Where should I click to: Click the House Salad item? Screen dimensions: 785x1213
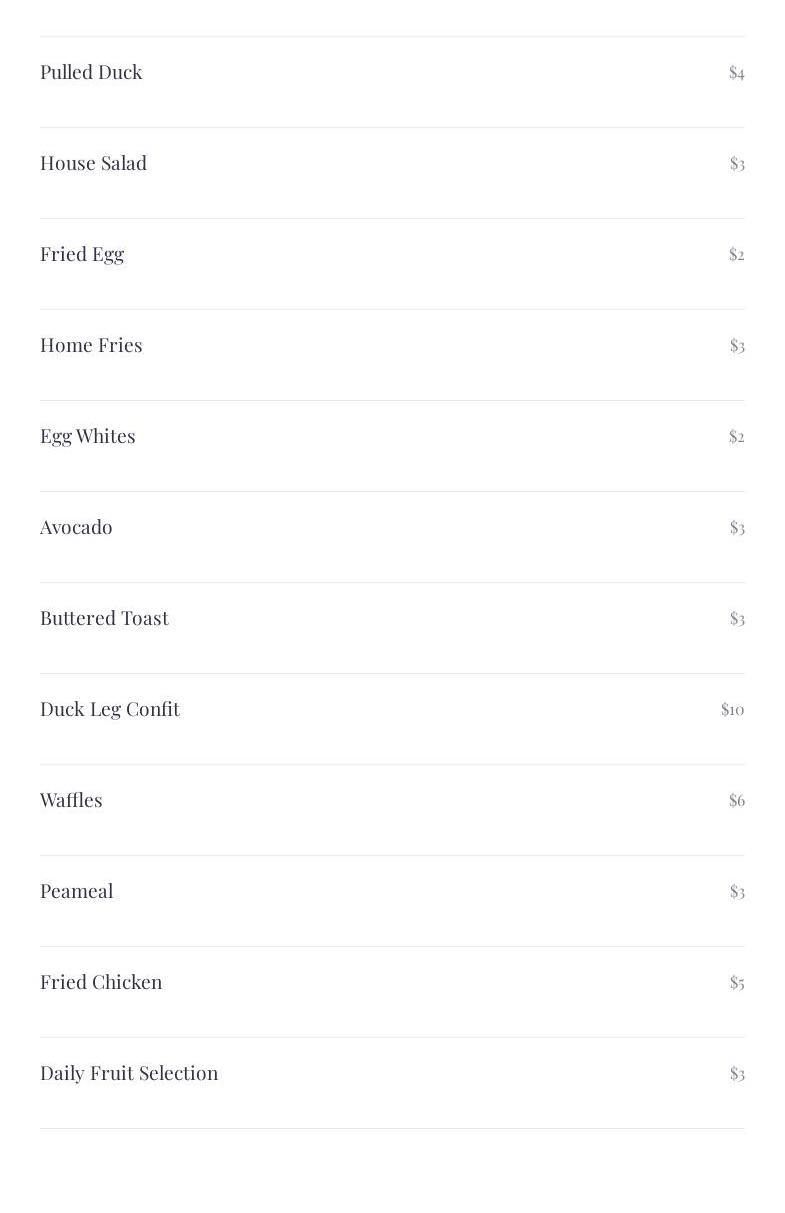93,163
